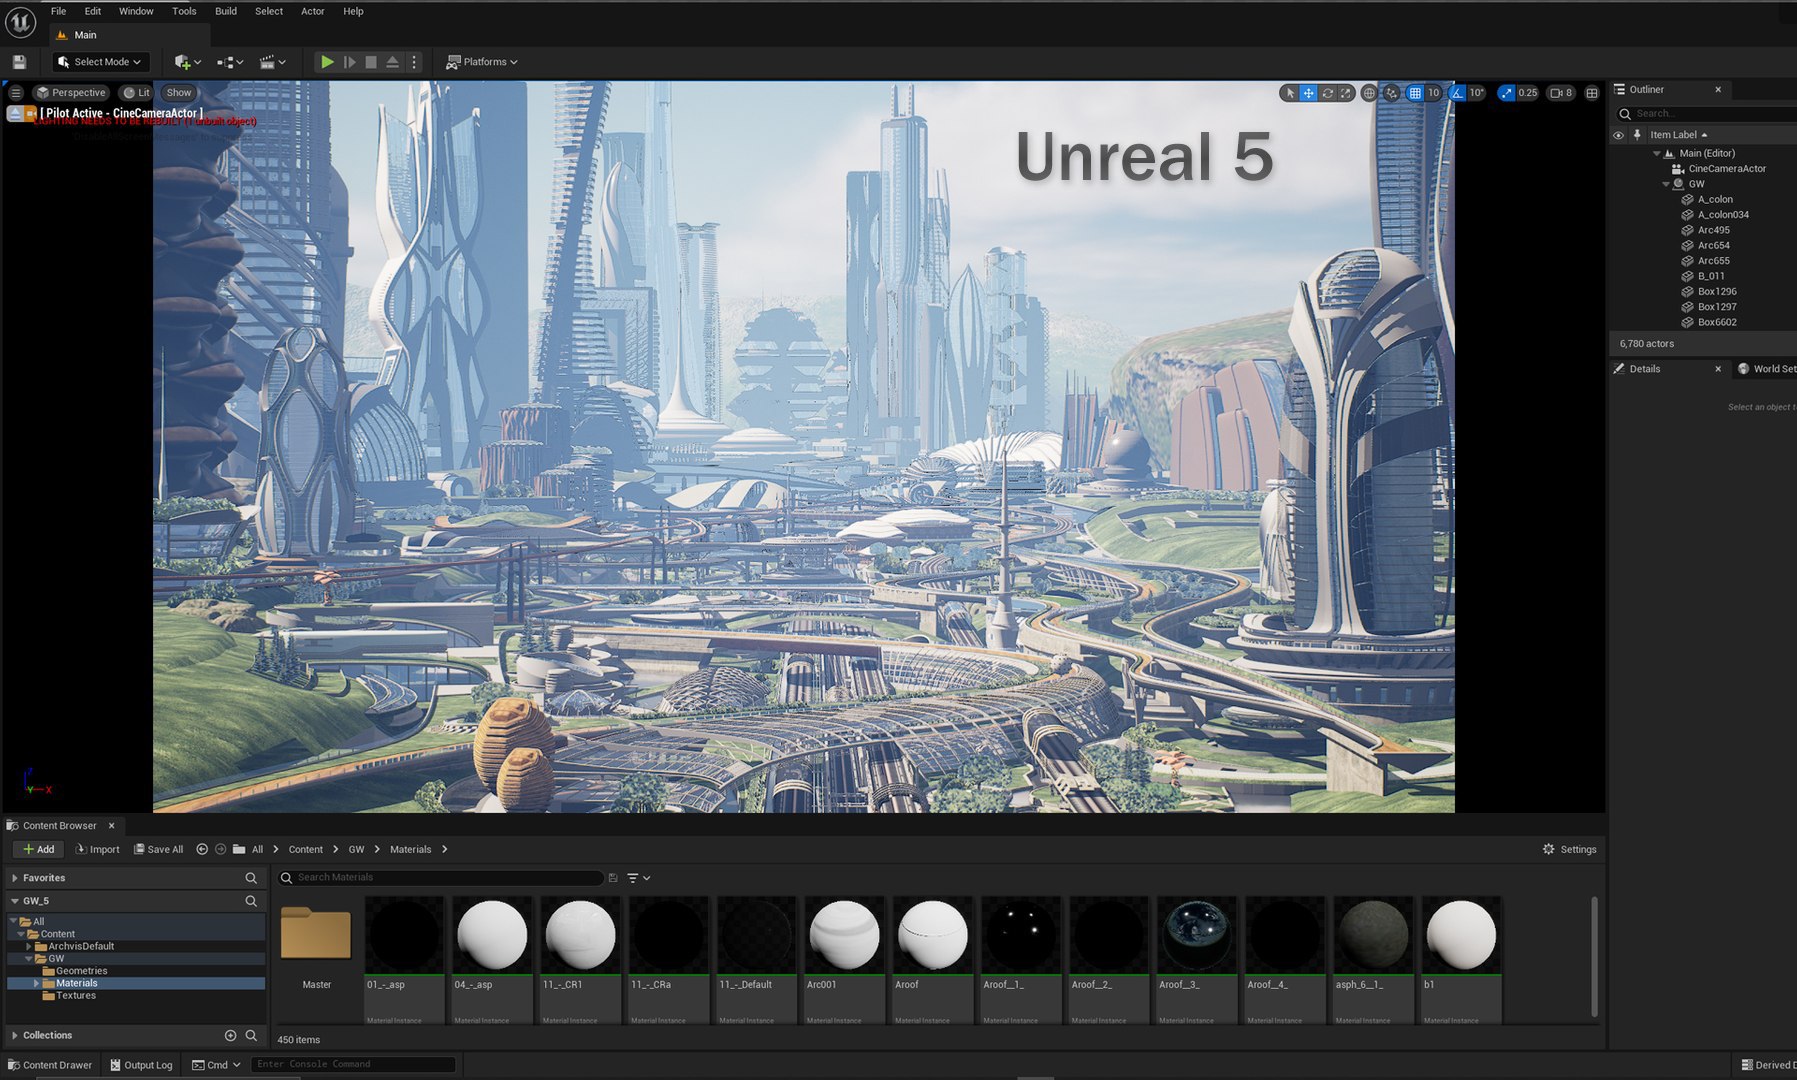Viewport: 1797px width, 1080px height.
Task: Click the surface snapping icon
Action: pos(1391,93)
